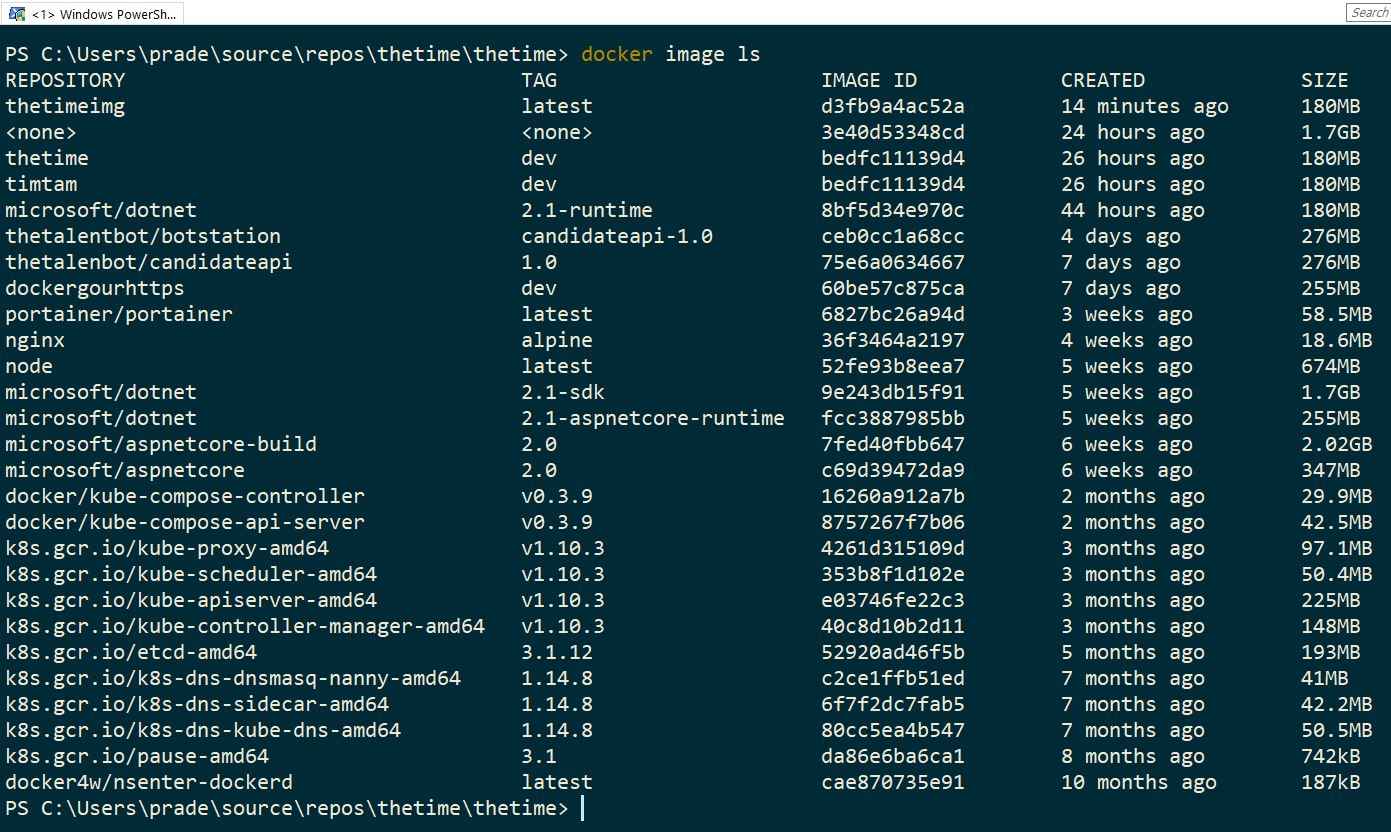The width and height of the screenshot is (1391, 832).
Task: Click the 58.5MB size value
Action: (x=1337, y=314)
